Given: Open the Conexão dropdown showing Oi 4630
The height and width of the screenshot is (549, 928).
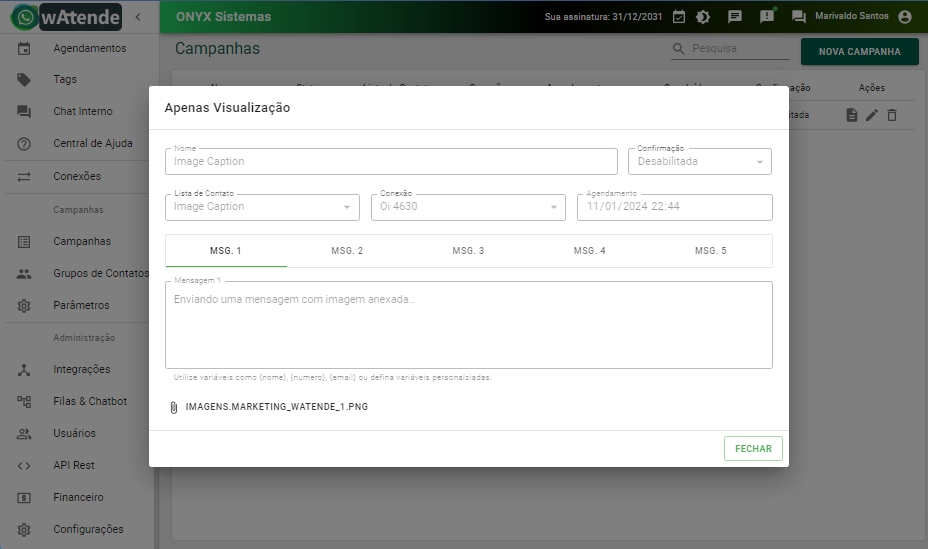Looking at the screenshot, I should point(468,207).
